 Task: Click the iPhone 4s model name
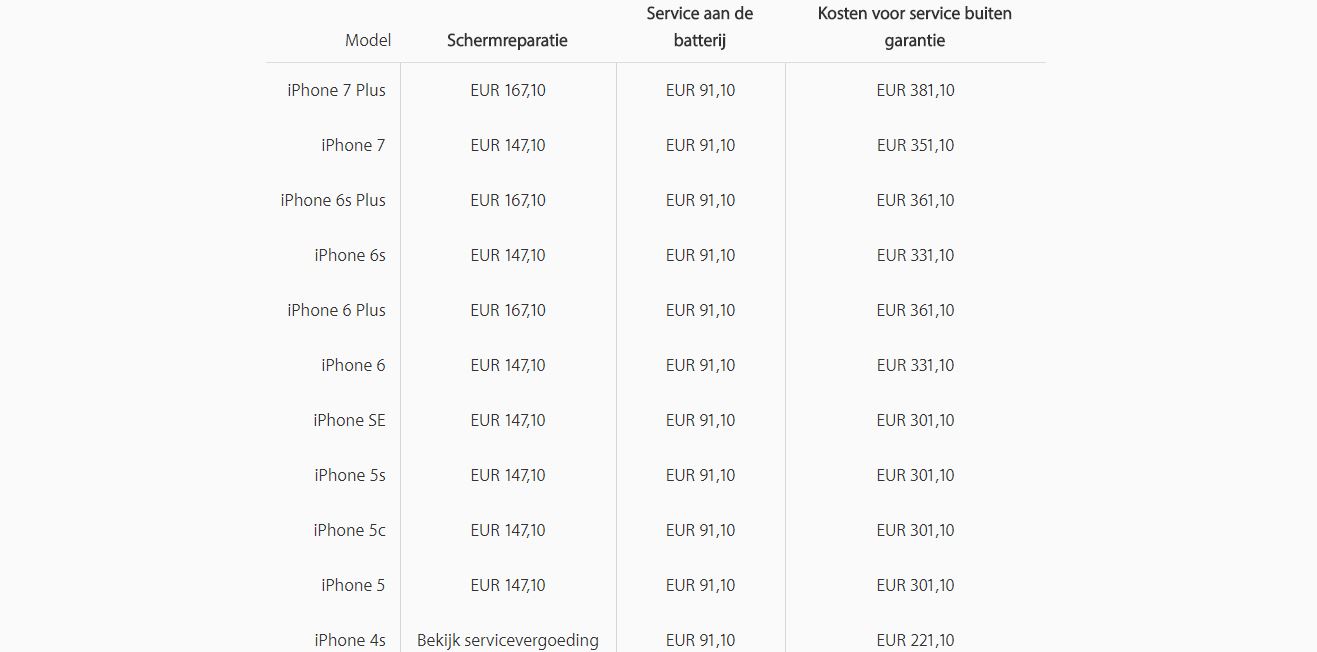click(x=350, y=640)
